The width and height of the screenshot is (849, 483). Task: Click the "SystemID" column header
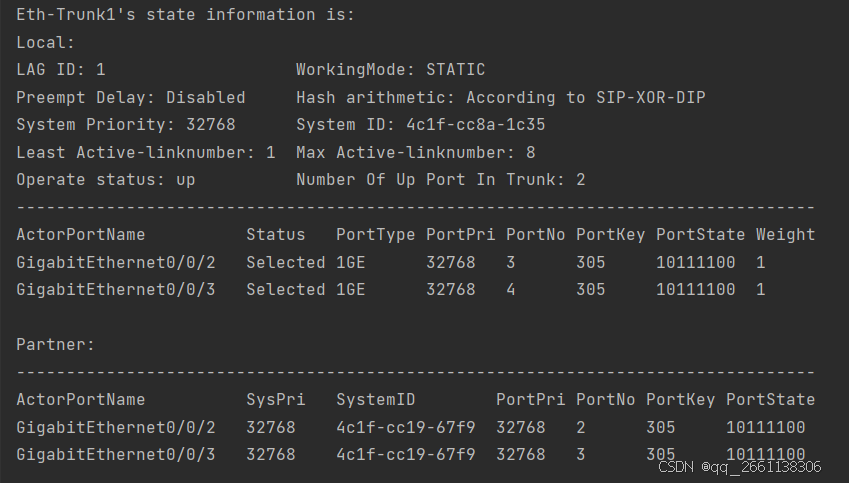(x=375, y=400)
